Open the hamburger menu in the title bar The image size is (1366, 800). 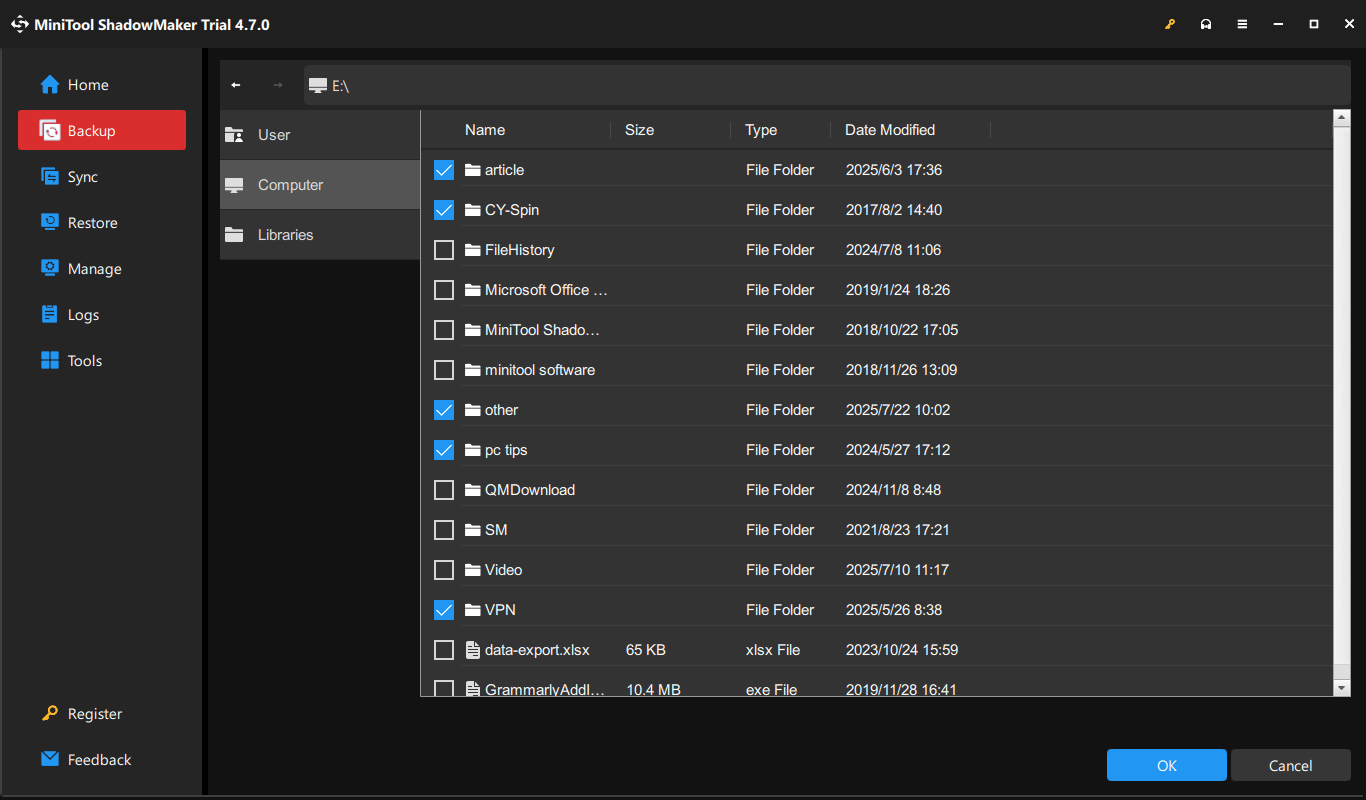(x=1242, y=23)
